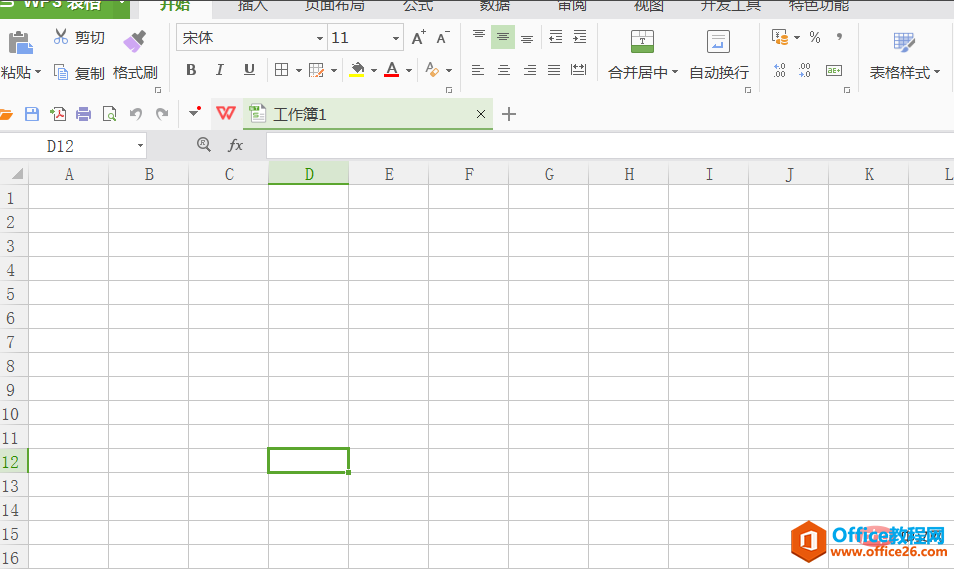This screenshot has width=954, height=569.
Task: Open print preview icon
Action: tap(110, 114)
